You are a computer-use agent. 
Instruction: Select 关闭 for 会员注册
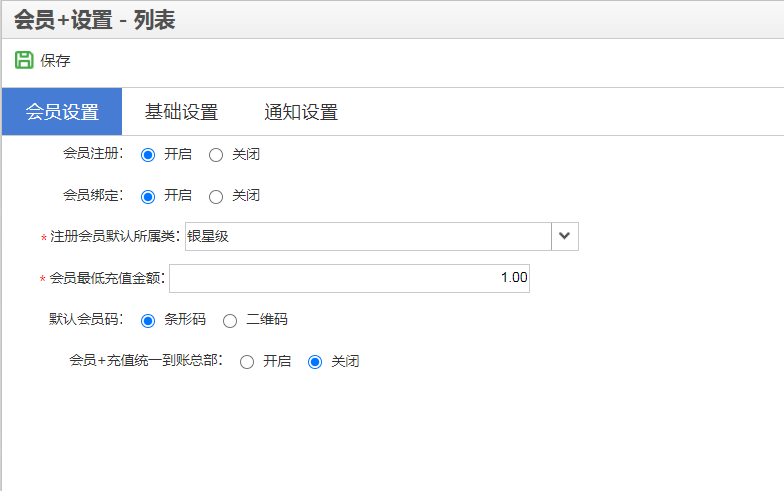pos(216,155)
